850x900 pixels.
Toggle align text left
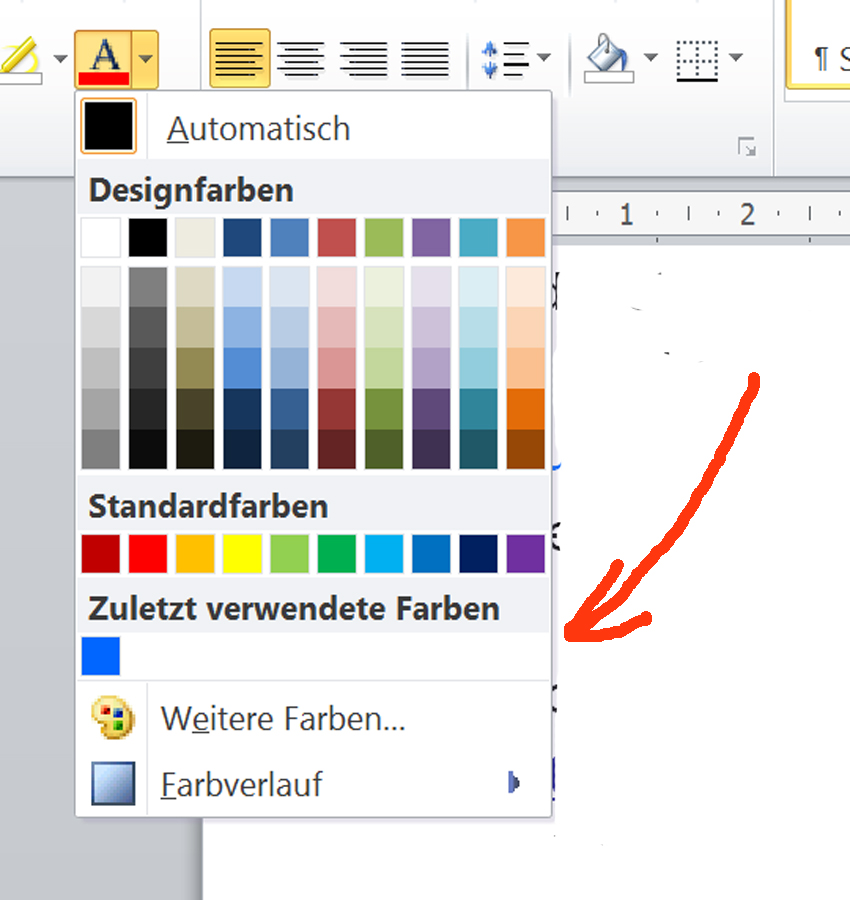click(x=239, y=58)
